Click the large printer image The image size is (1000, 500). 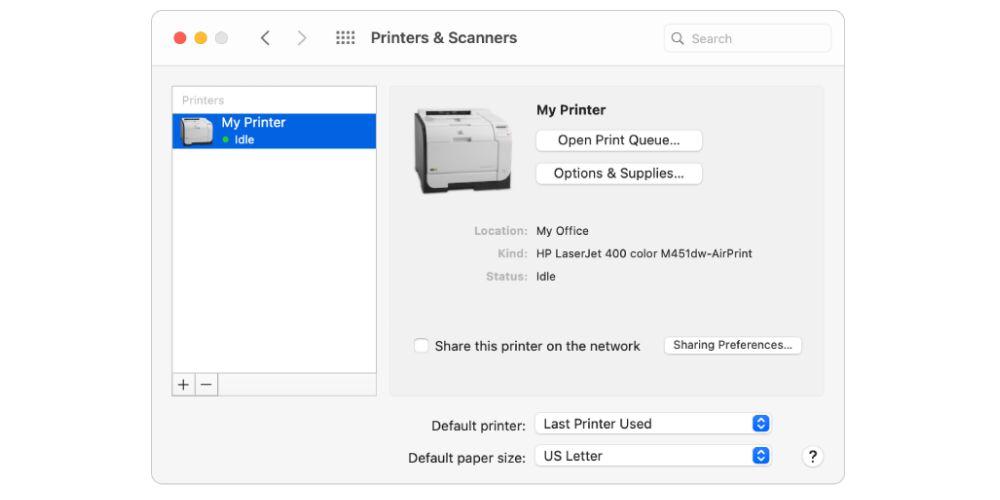click(462, 150)
